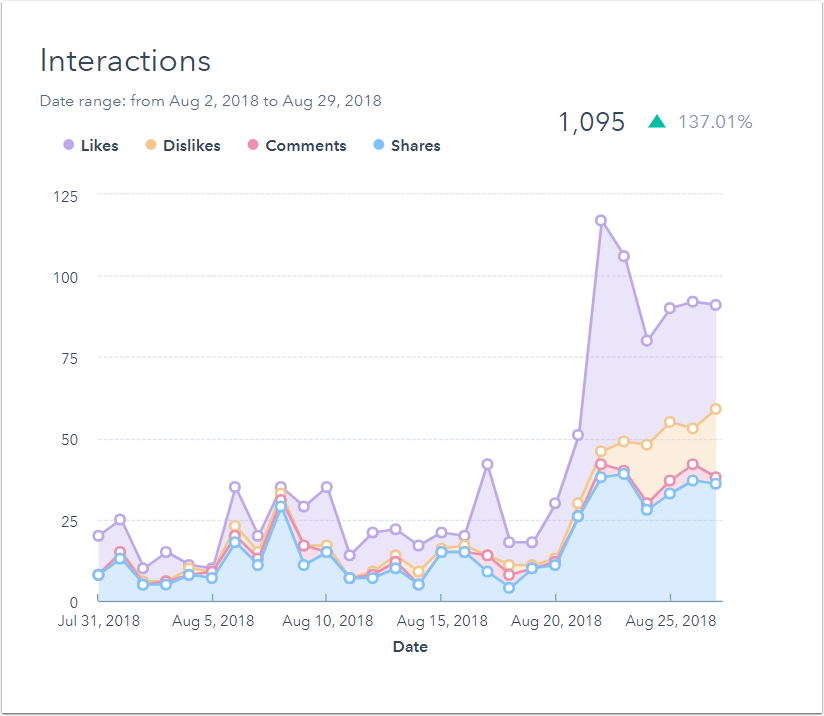Select the blue Shares legend color dot
The width and height of the screenshot is (824, 716).
[379, 146]
